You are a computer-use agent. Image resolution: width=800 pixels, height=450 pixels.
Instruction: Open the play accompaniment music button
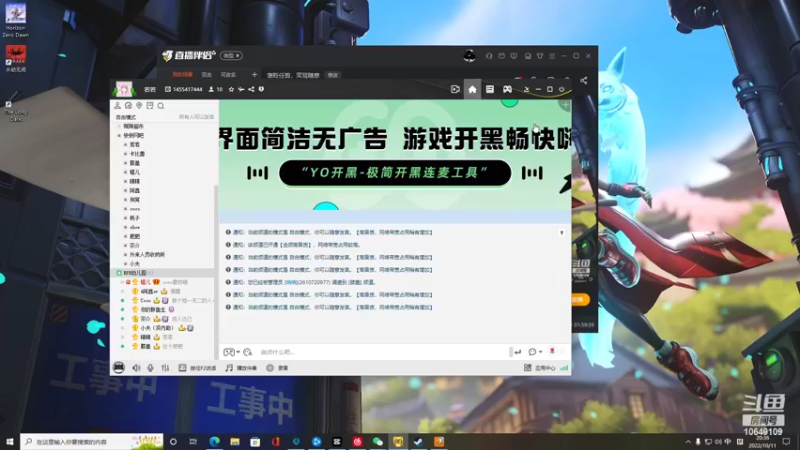click(x=241, y=368)
